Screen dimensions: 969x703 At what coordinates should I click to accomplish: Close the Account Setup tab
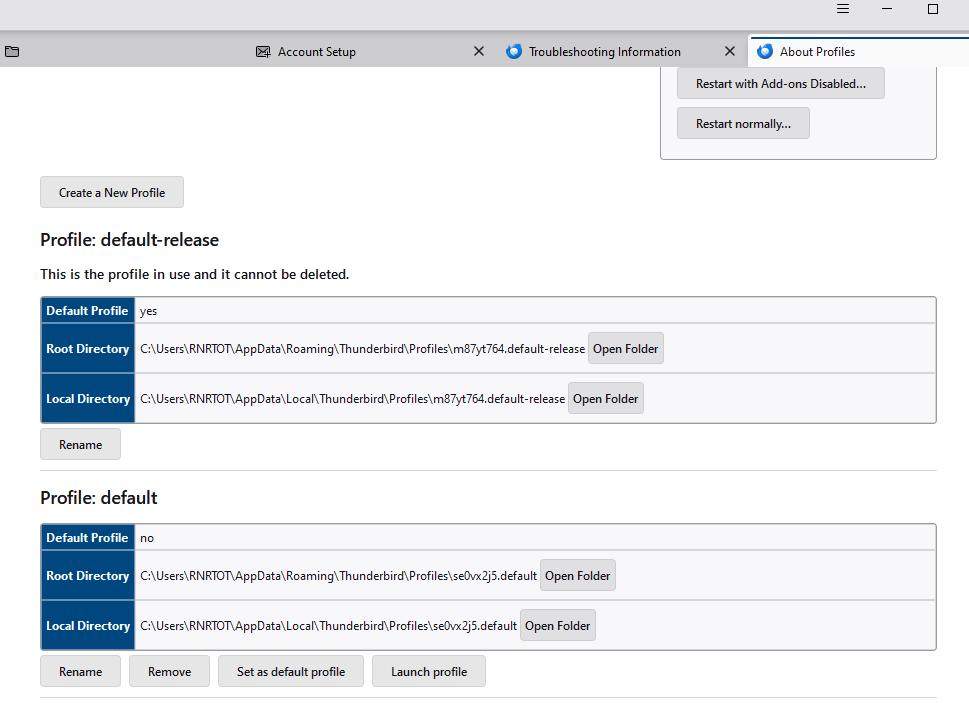[479, 51]
